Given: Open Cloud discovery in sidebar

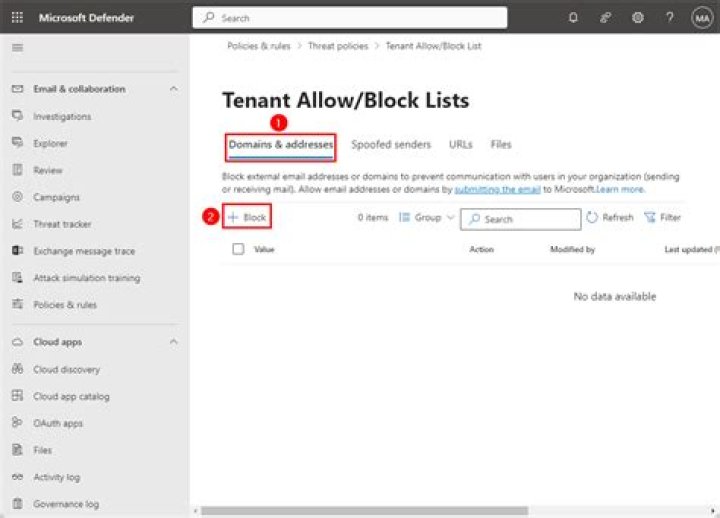Looking at the screenshot, I should point(66,369).
